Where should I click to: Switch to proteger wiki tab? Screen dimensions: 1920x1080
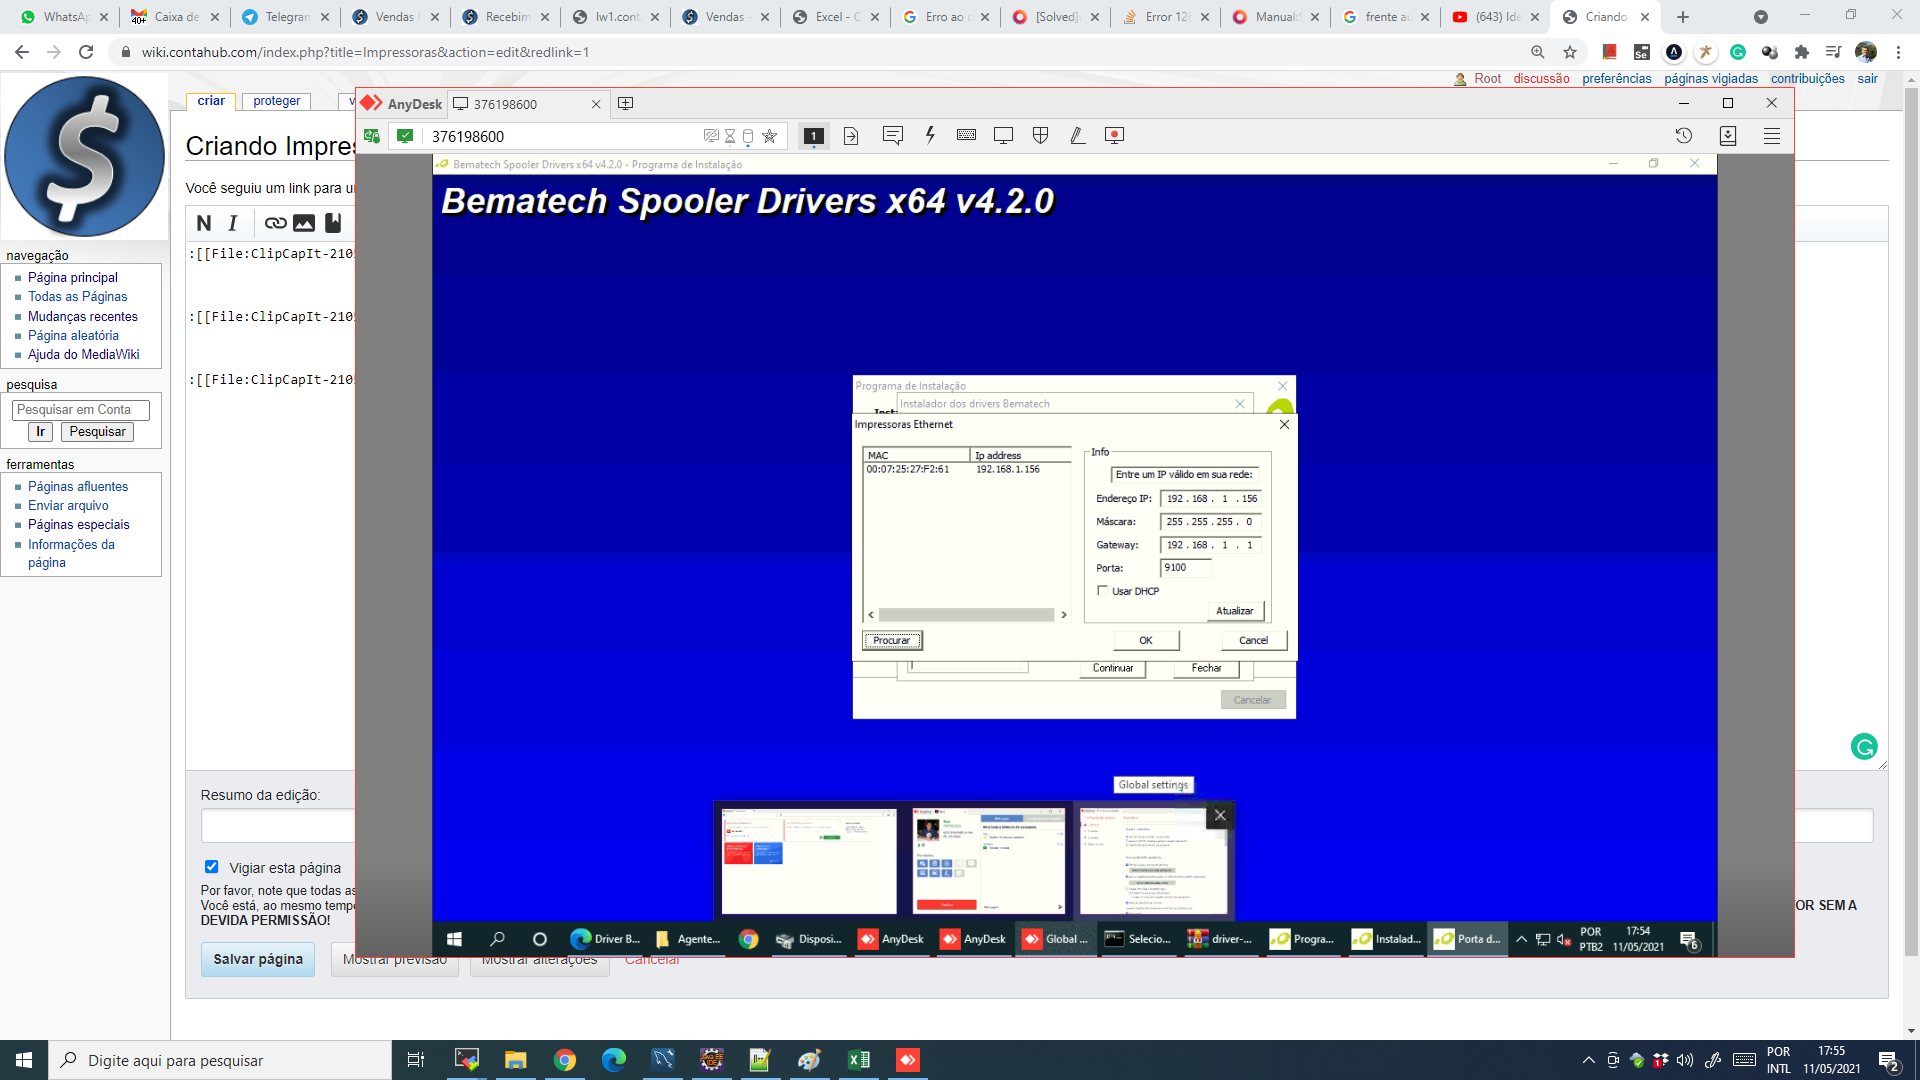point(277,101)
